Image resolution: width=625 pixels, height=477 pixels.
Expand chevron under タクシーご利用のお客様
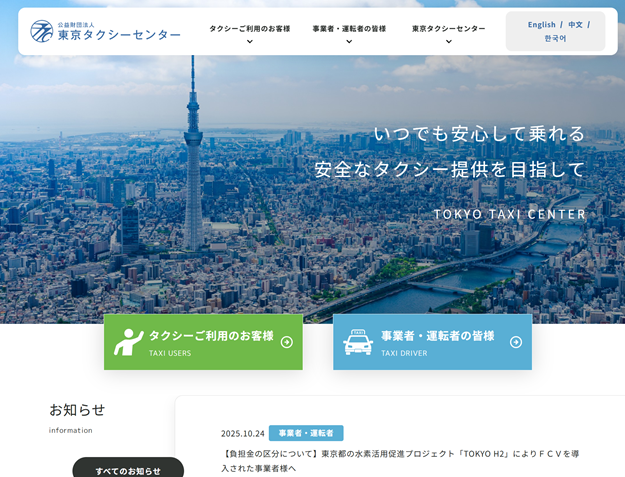pyautogui.click(x=250, y=41)
